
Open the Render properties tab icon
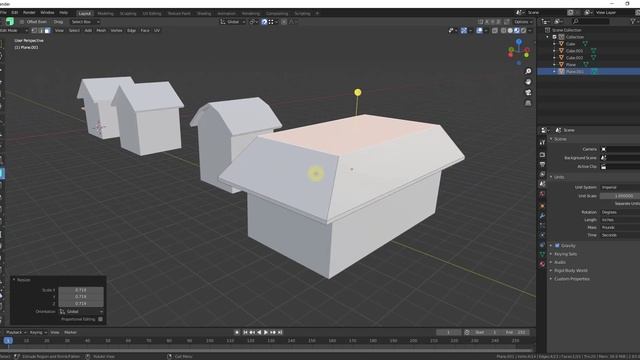click(x=542, y=155)
